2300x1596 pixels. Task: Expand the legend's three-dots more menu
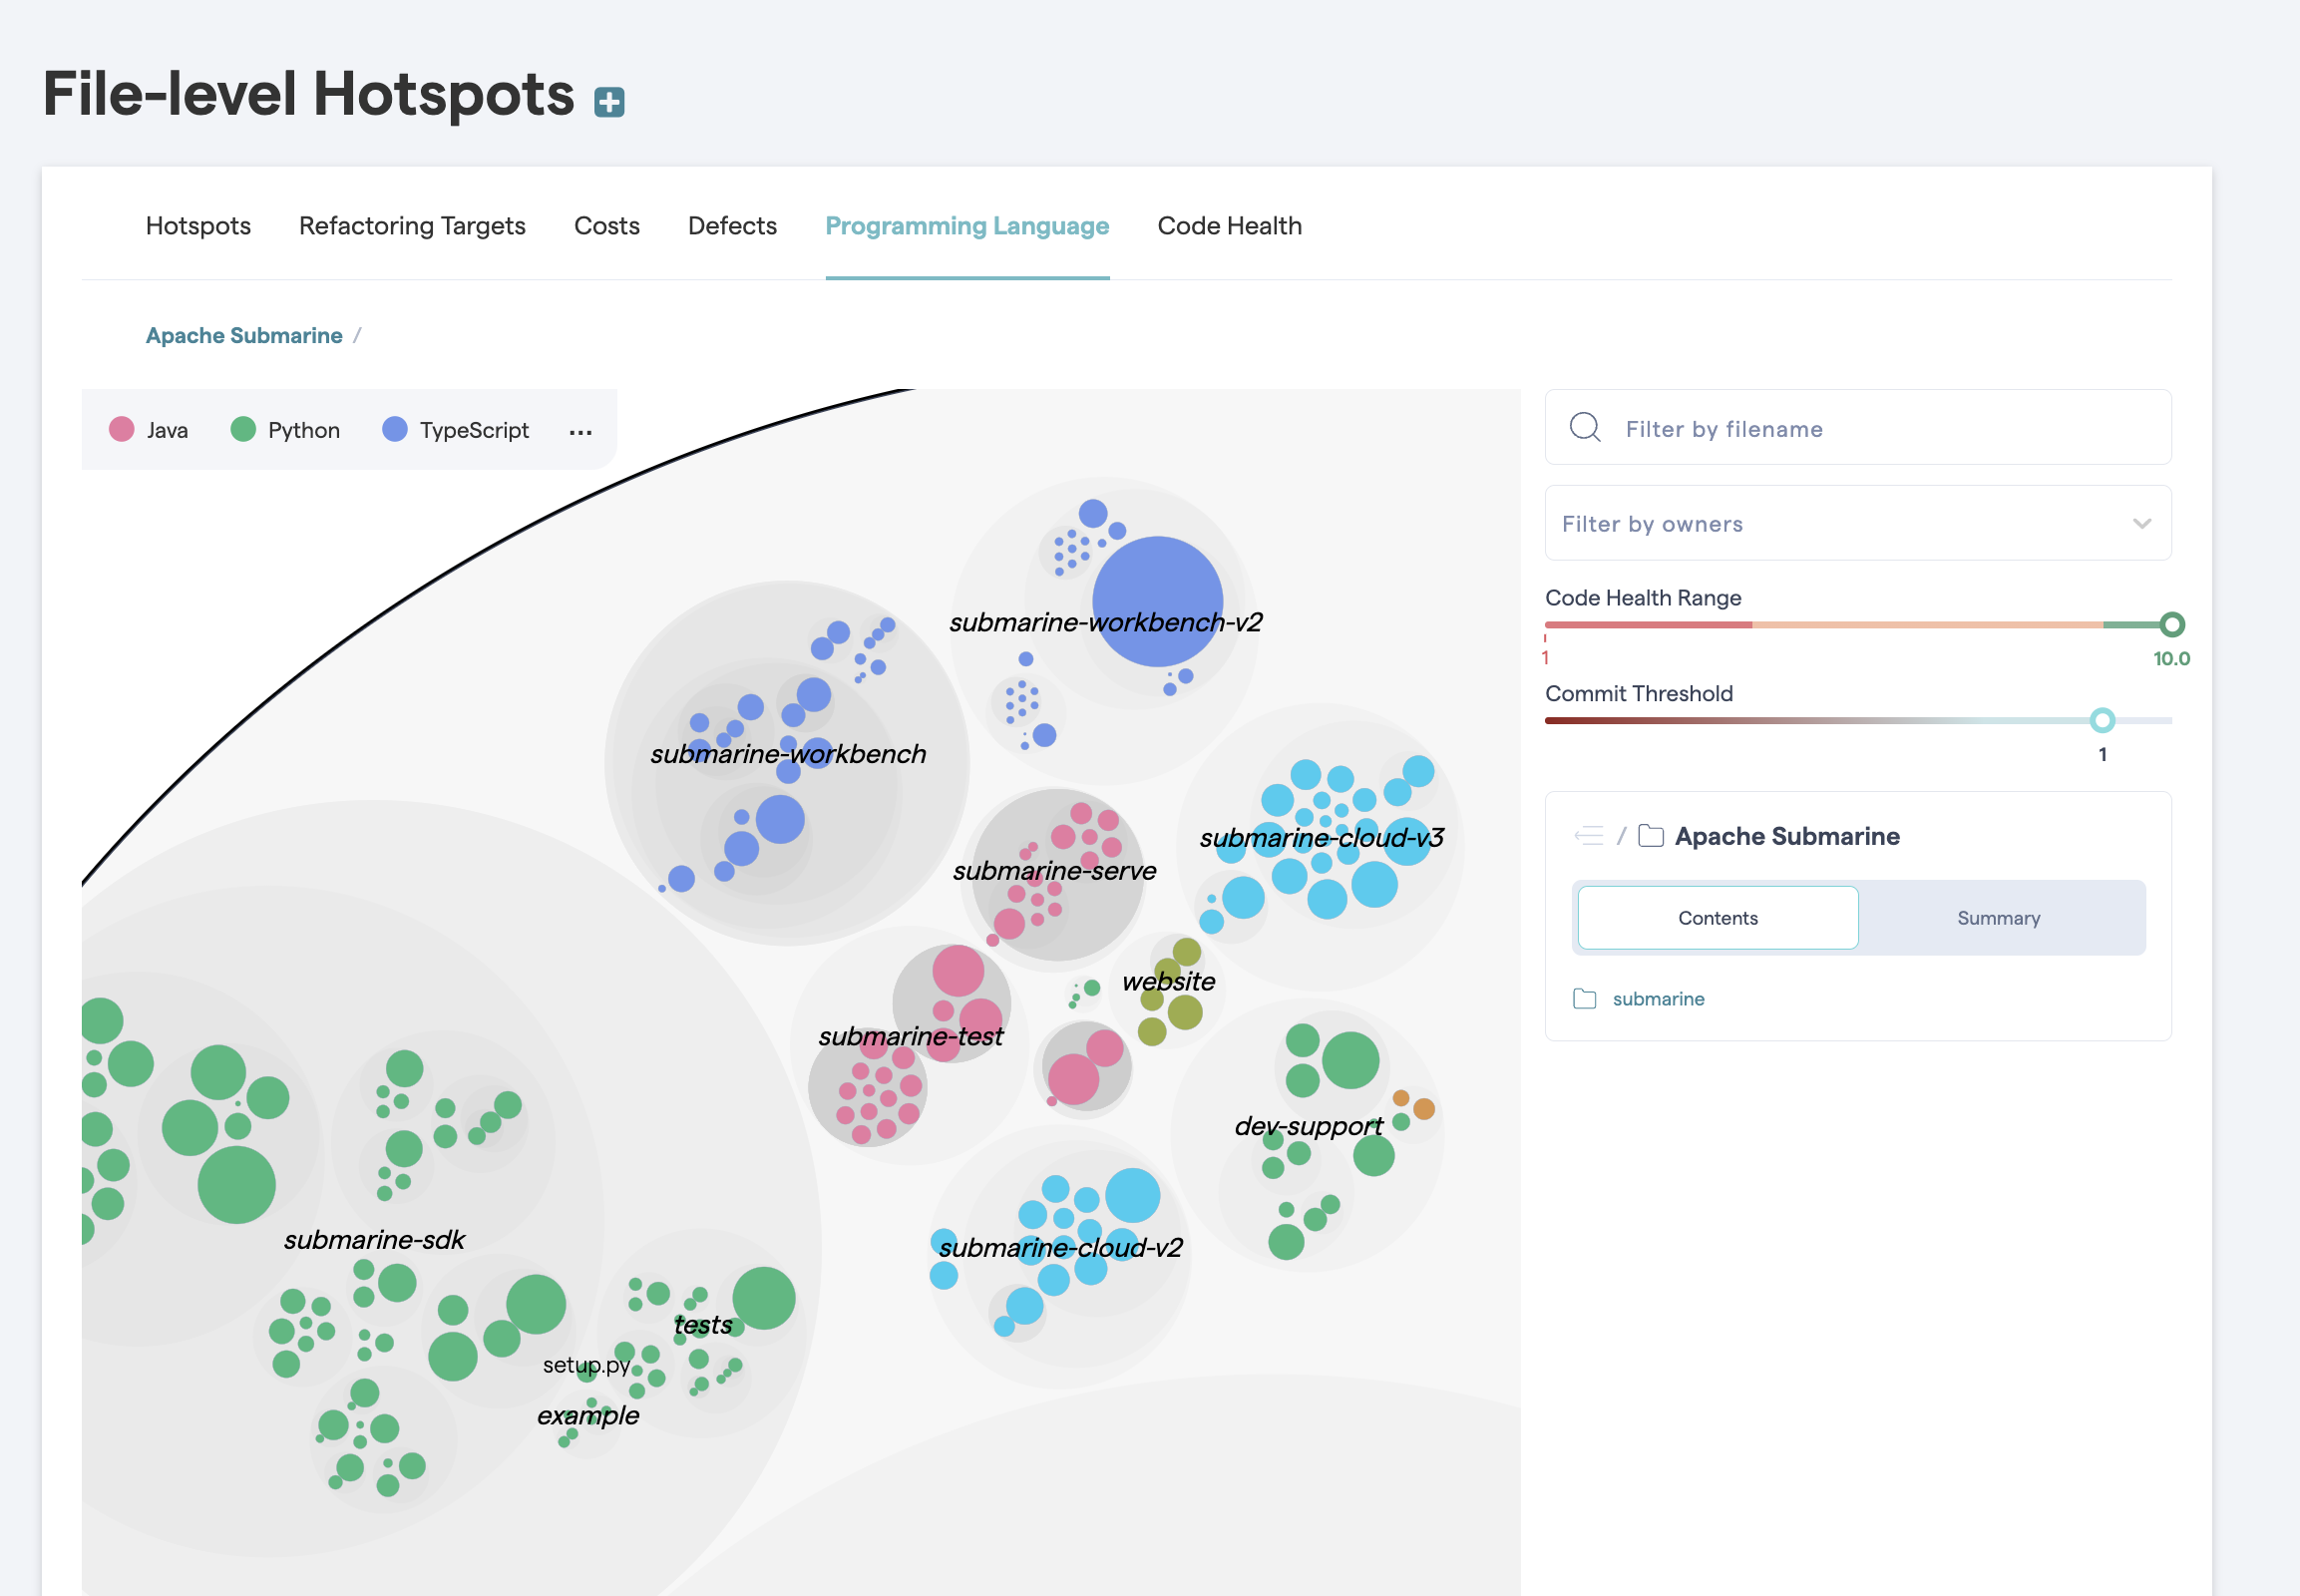(580, 432)
